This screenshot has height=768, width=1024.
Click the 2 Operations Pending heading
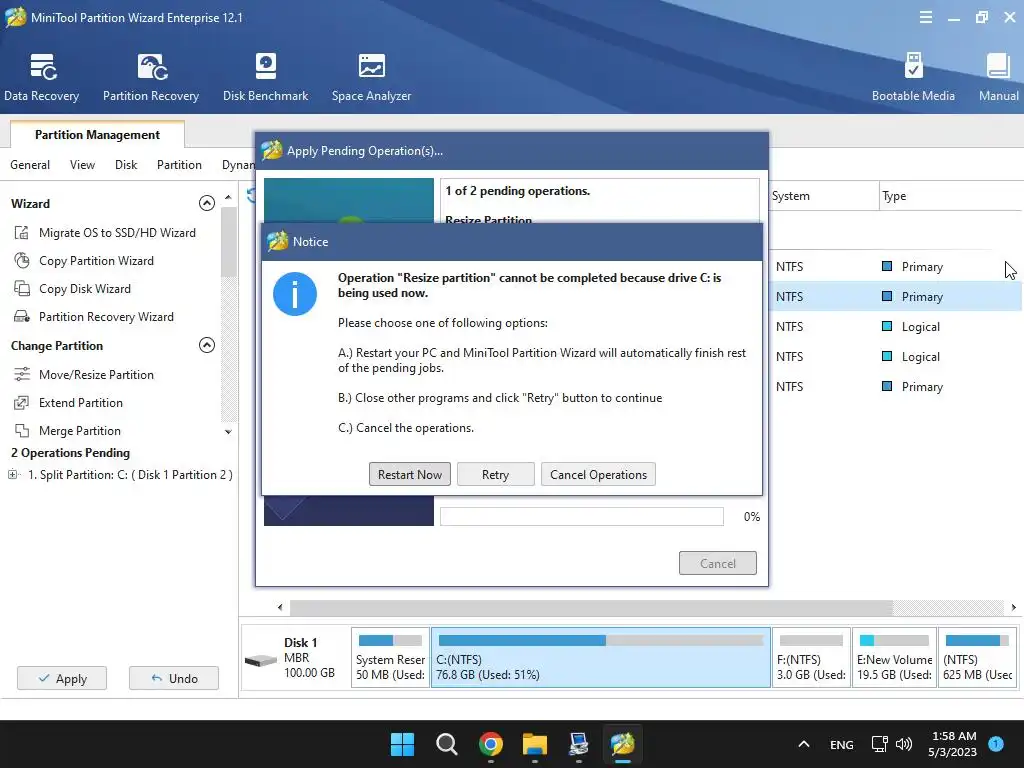tap(71, 453)
